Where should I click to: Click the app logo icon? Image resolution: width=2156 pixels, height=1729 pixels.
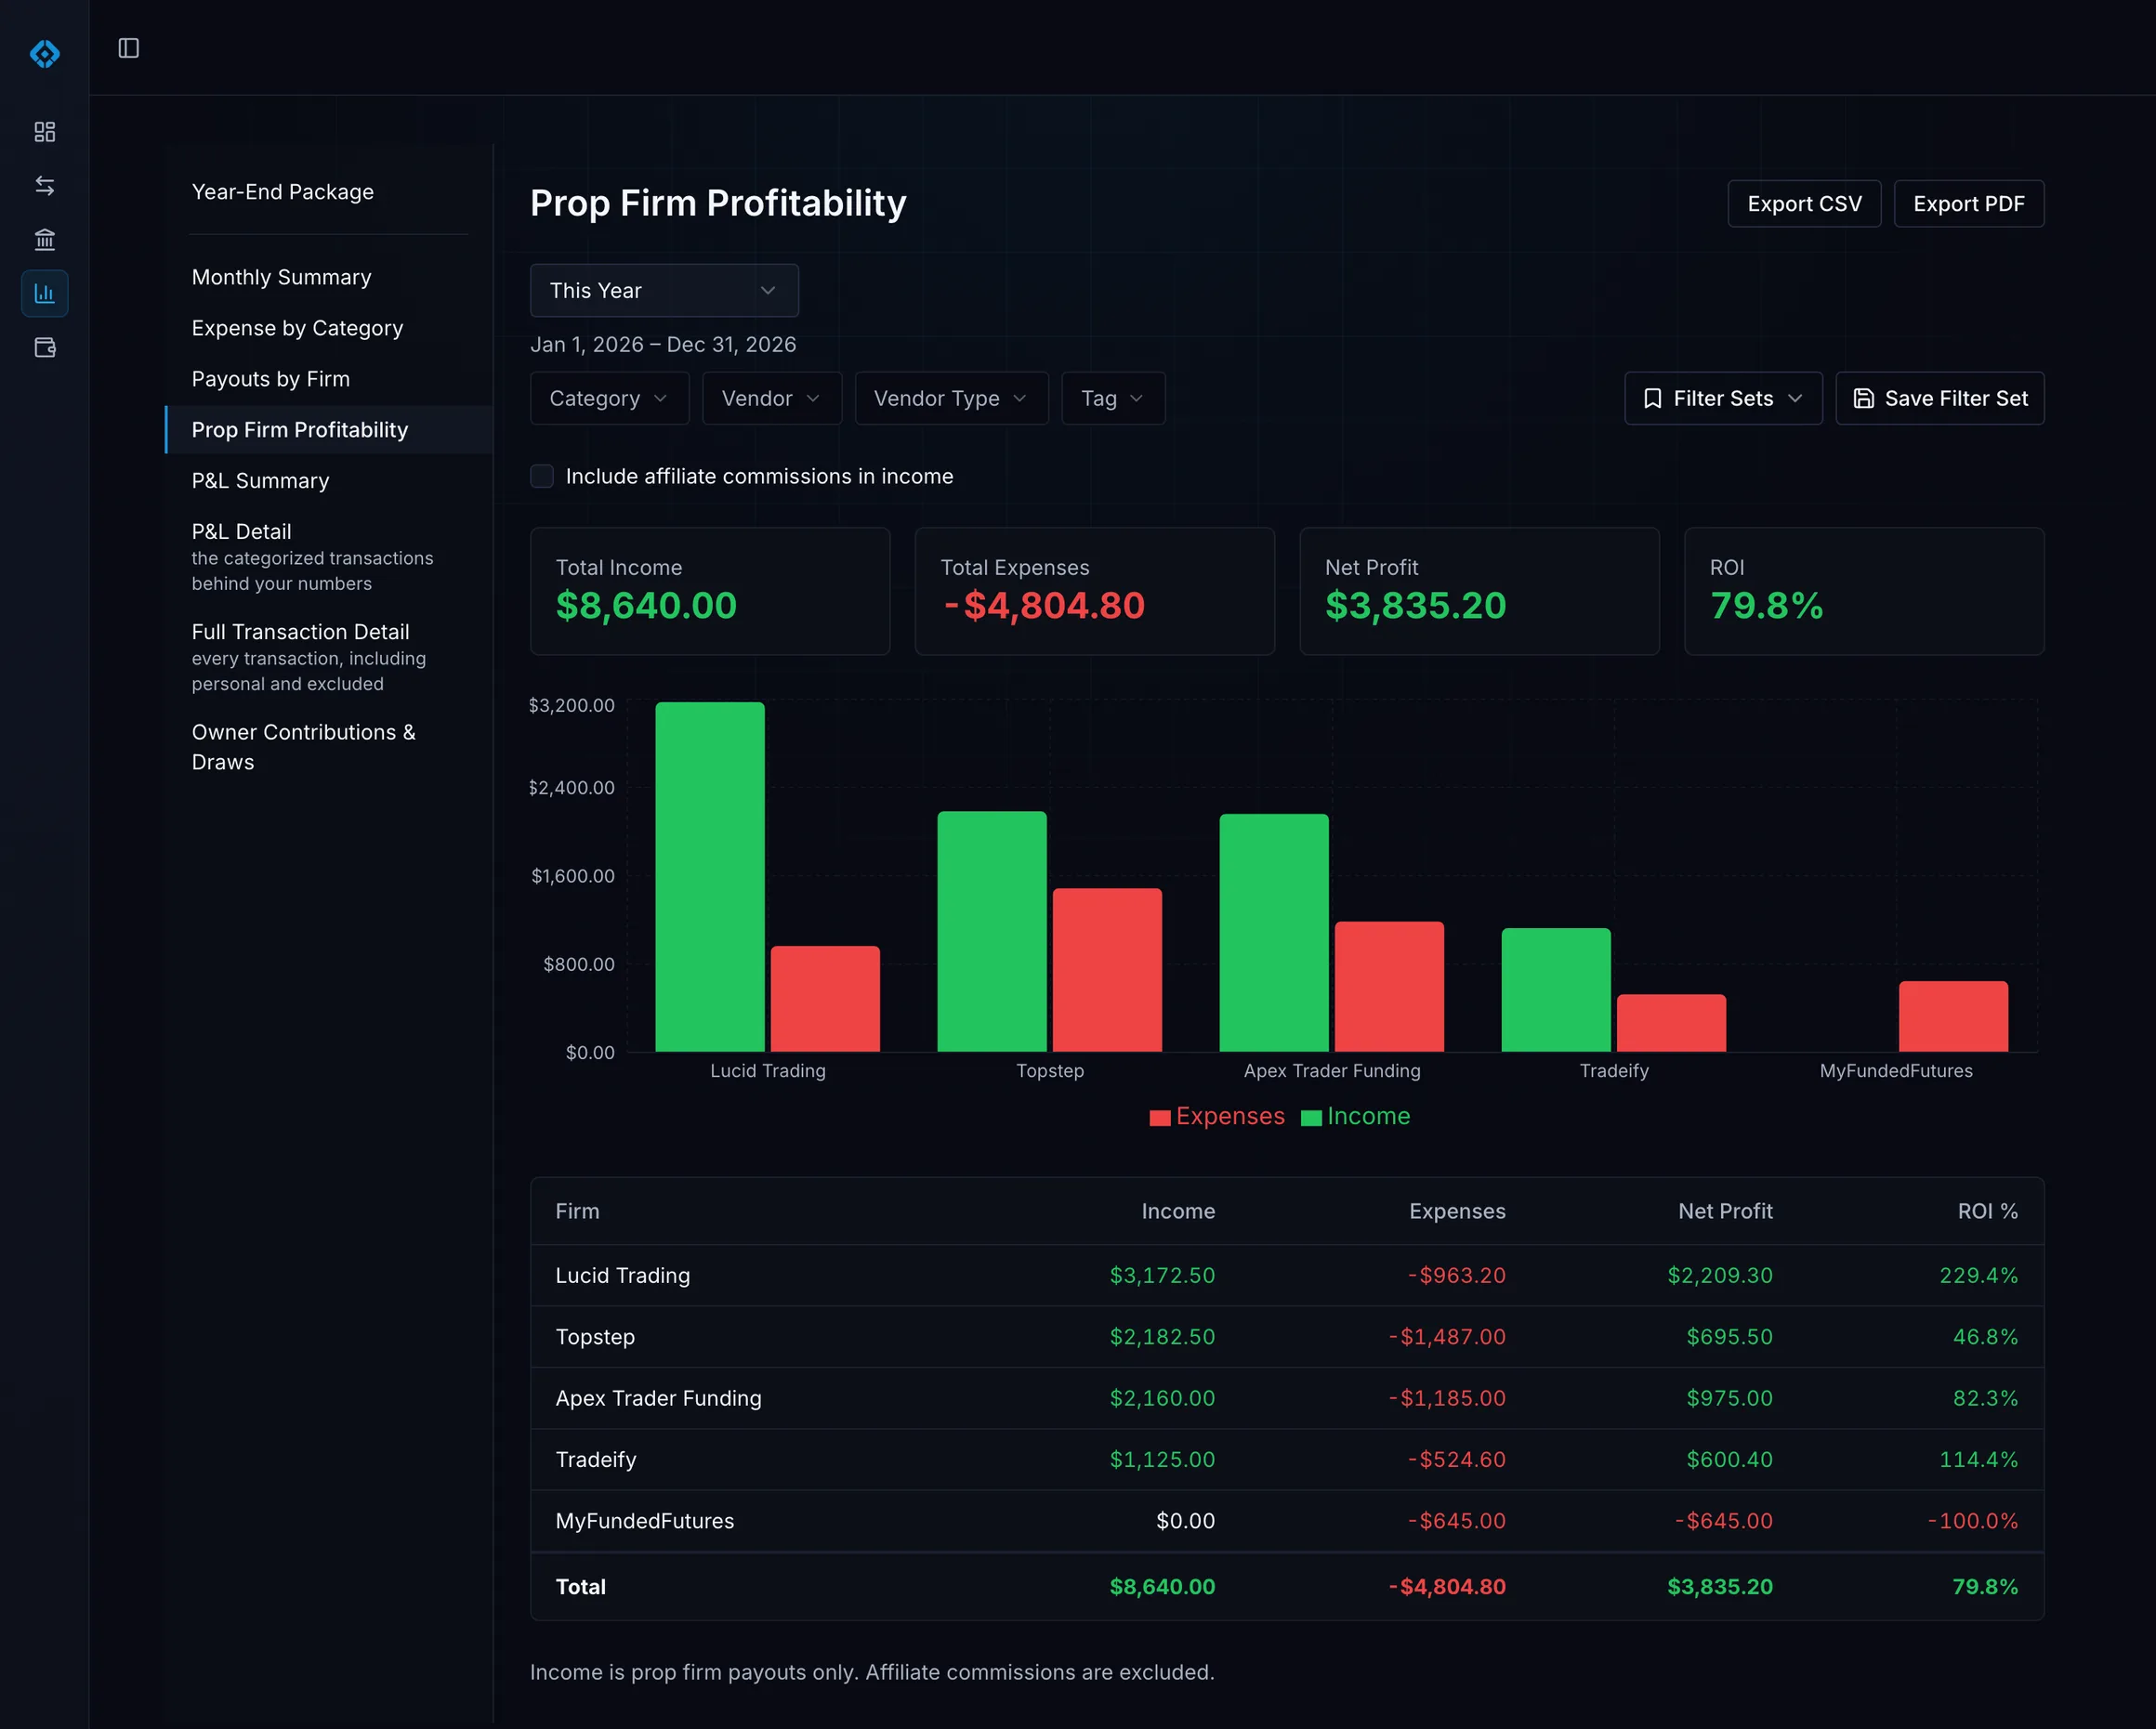(x=45, y=53)
